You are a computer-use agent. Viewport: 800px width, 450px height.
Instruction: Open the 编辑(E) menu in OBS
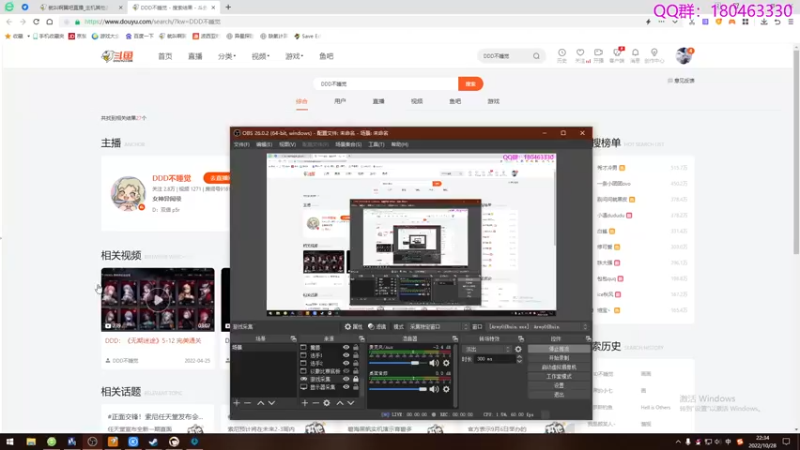(264, 144)
